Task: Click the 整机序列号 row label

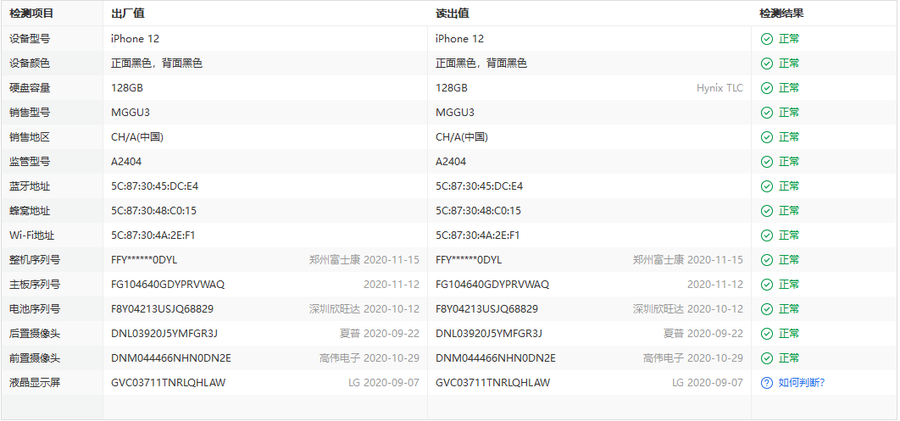Action: point(34,260)
